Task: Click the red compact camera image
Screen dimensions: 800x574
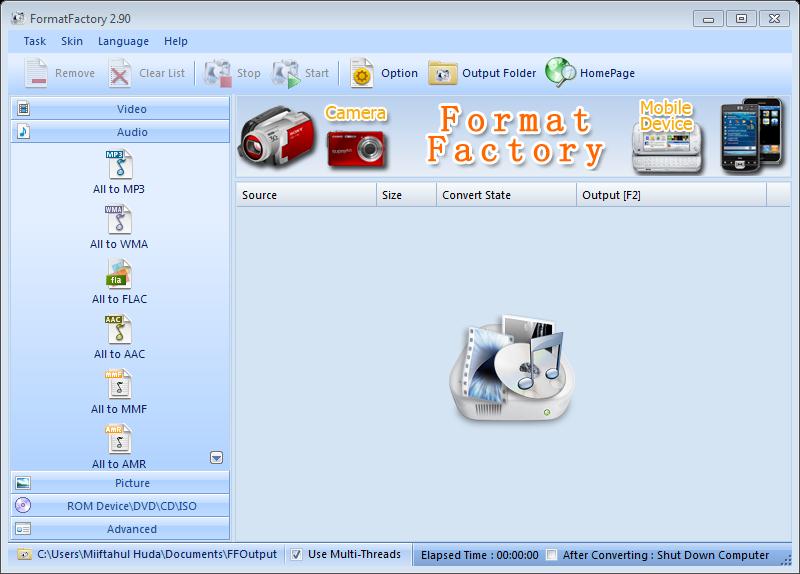Action: point(357,148)
